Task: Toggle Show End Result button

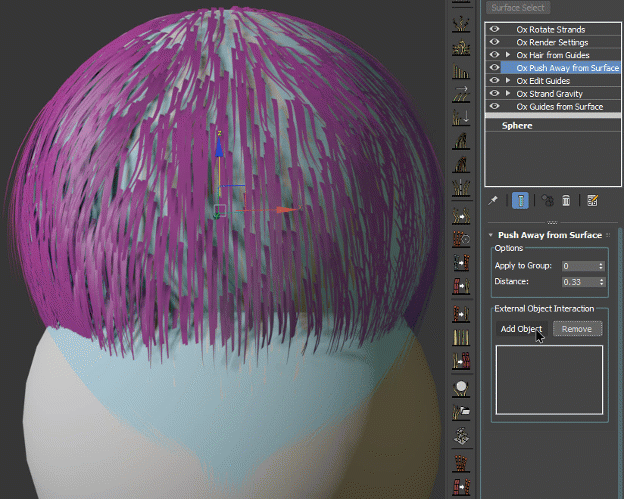Action: 521,201
